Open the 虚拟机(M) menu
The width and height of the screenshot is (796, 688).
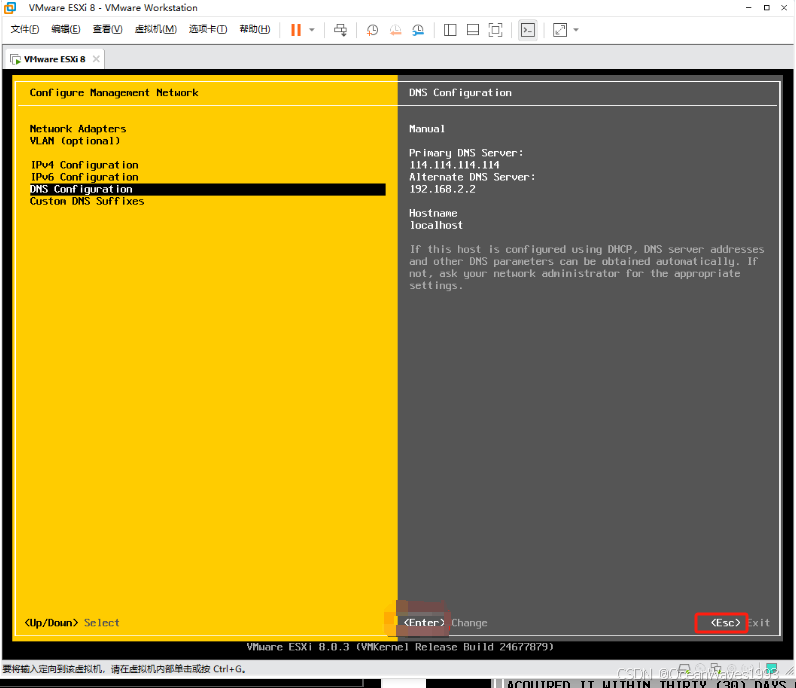click(155, 29)
